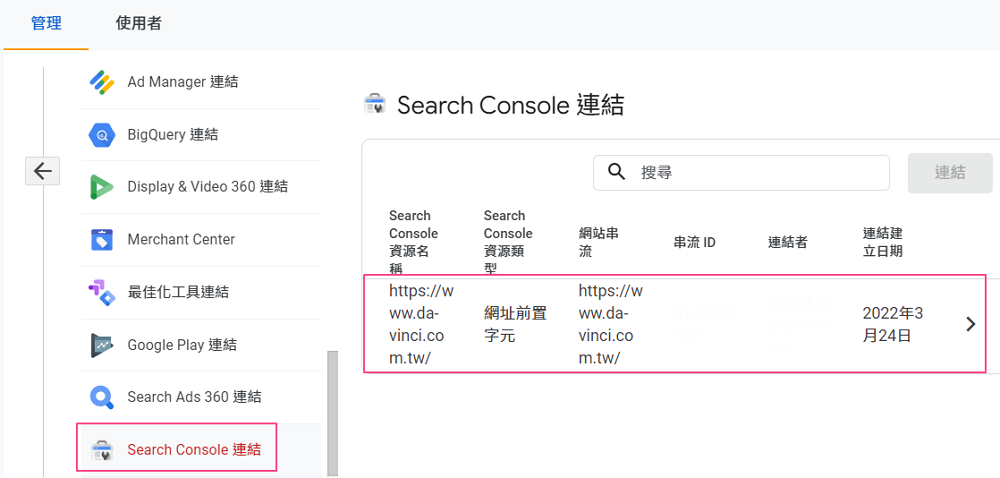Focus the 搜尋 input field

point(741,172)
